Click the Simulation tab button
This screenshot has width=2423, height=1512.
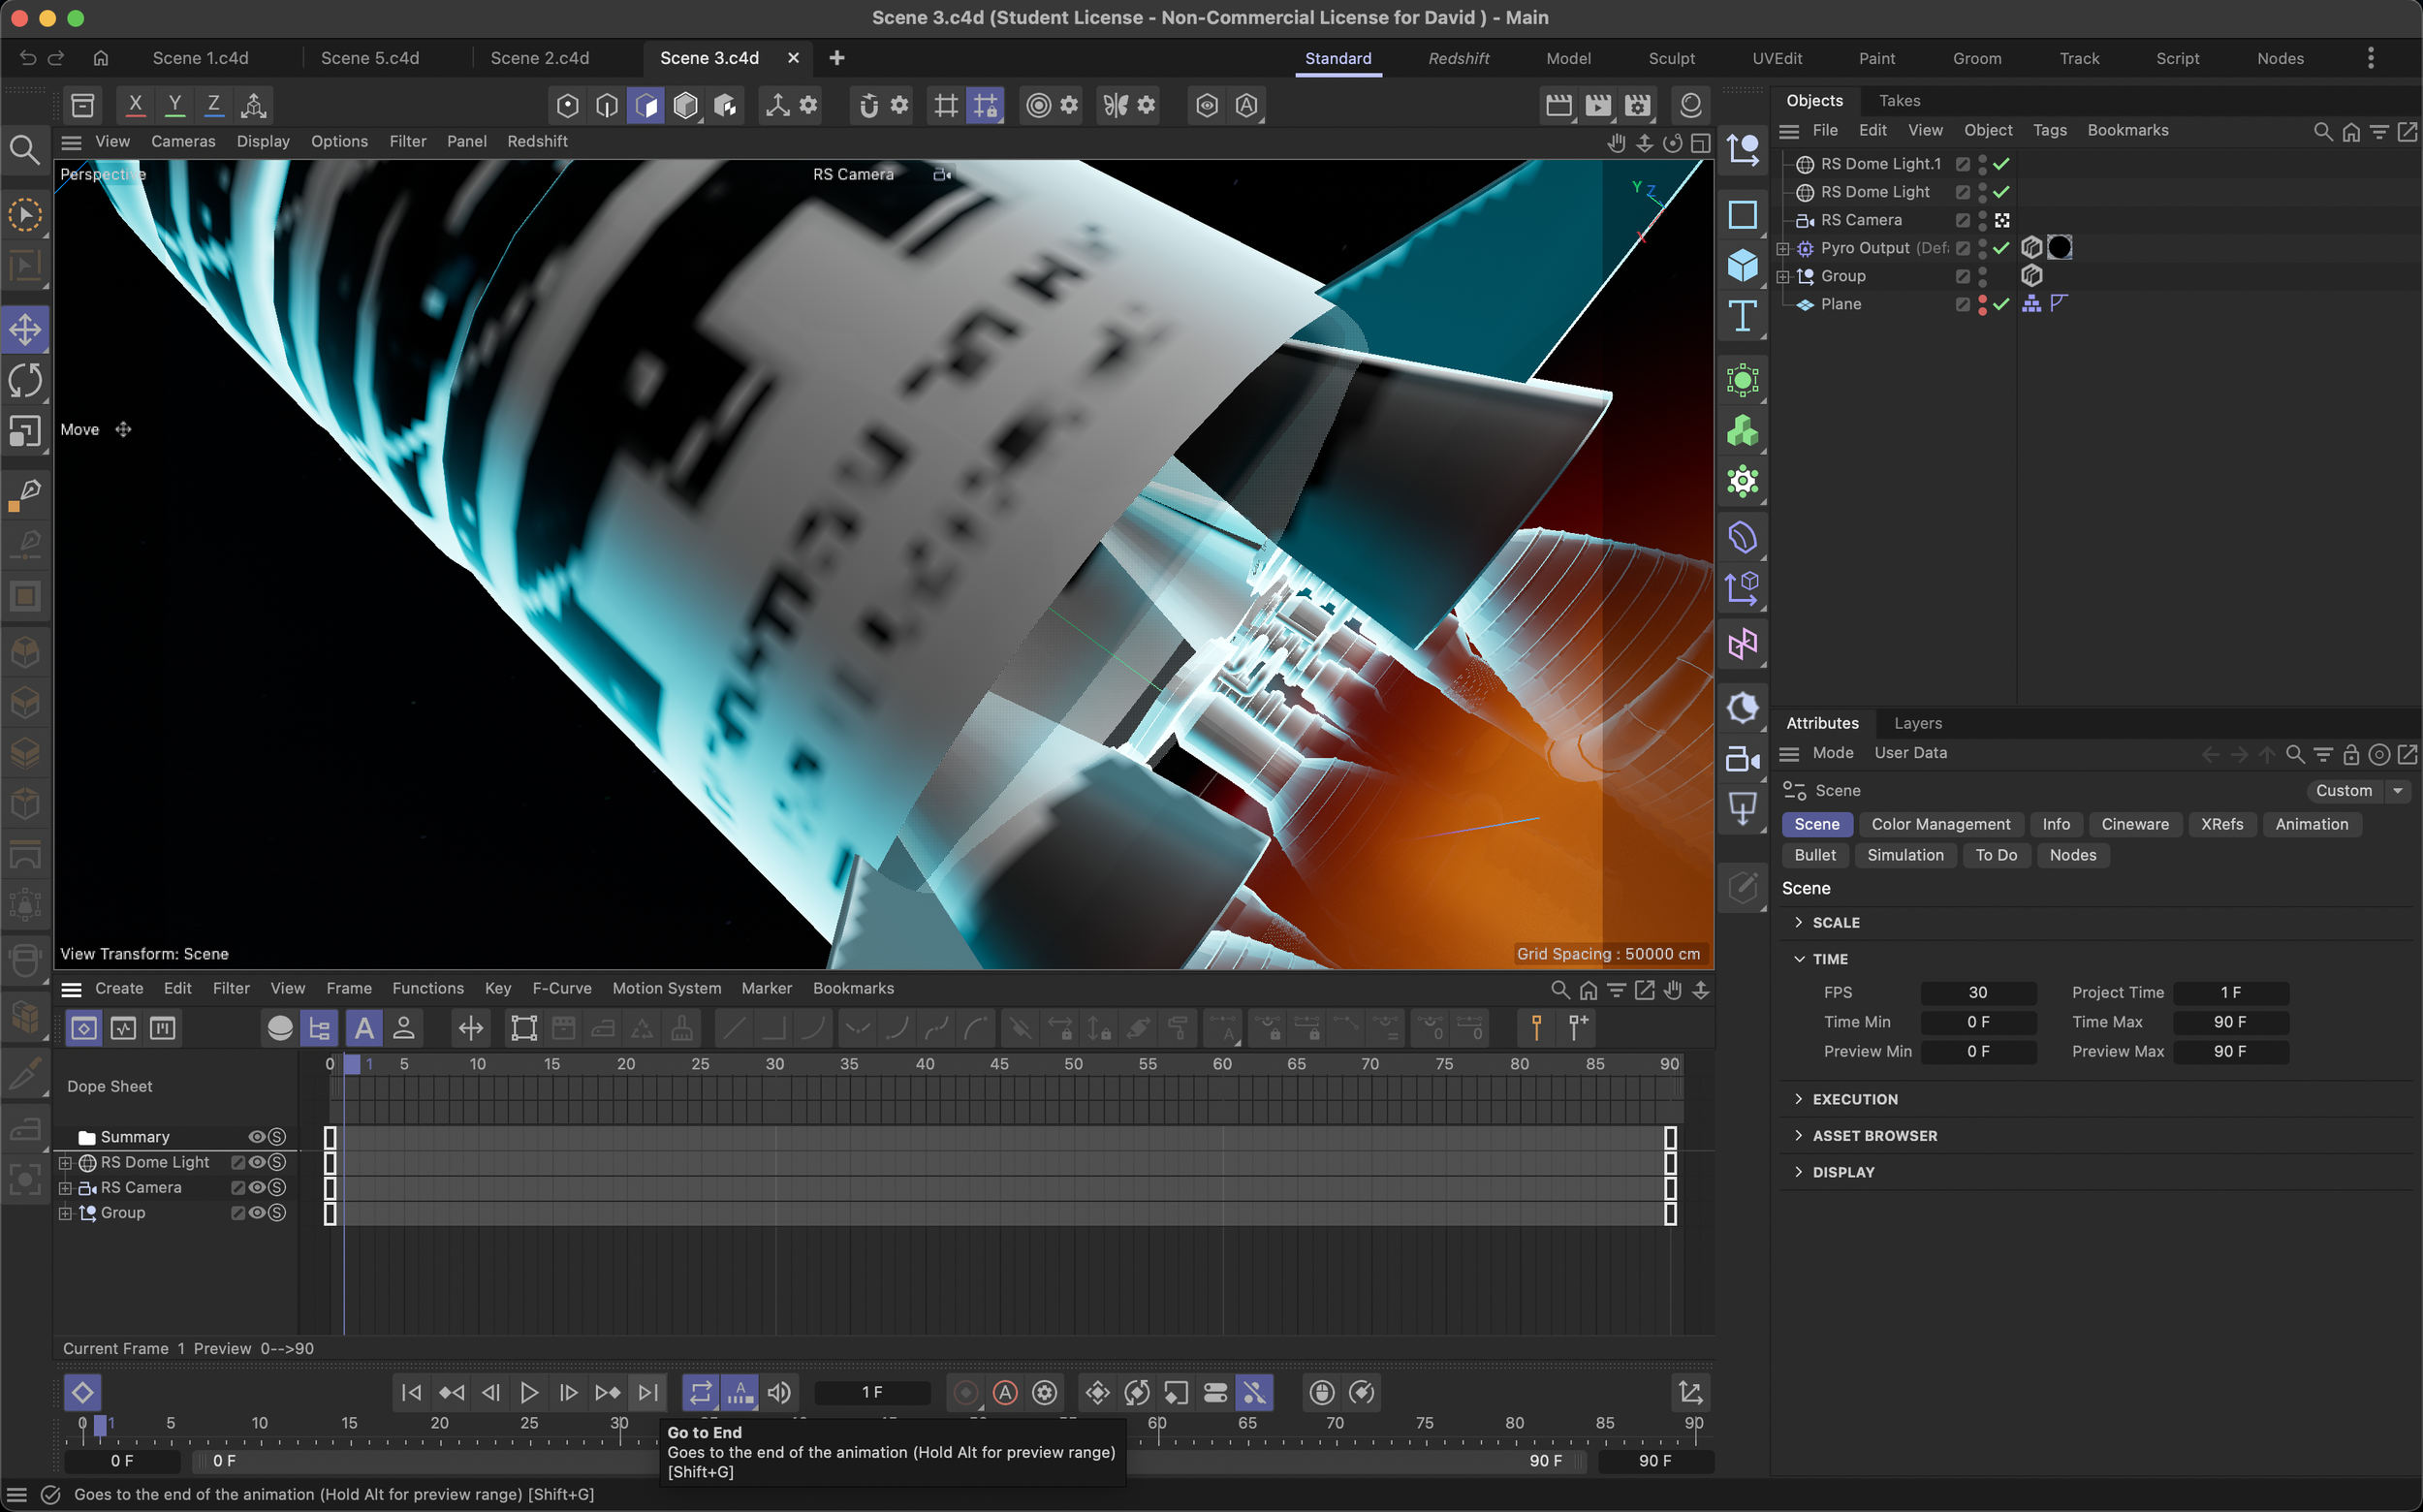click(1905, 855)
